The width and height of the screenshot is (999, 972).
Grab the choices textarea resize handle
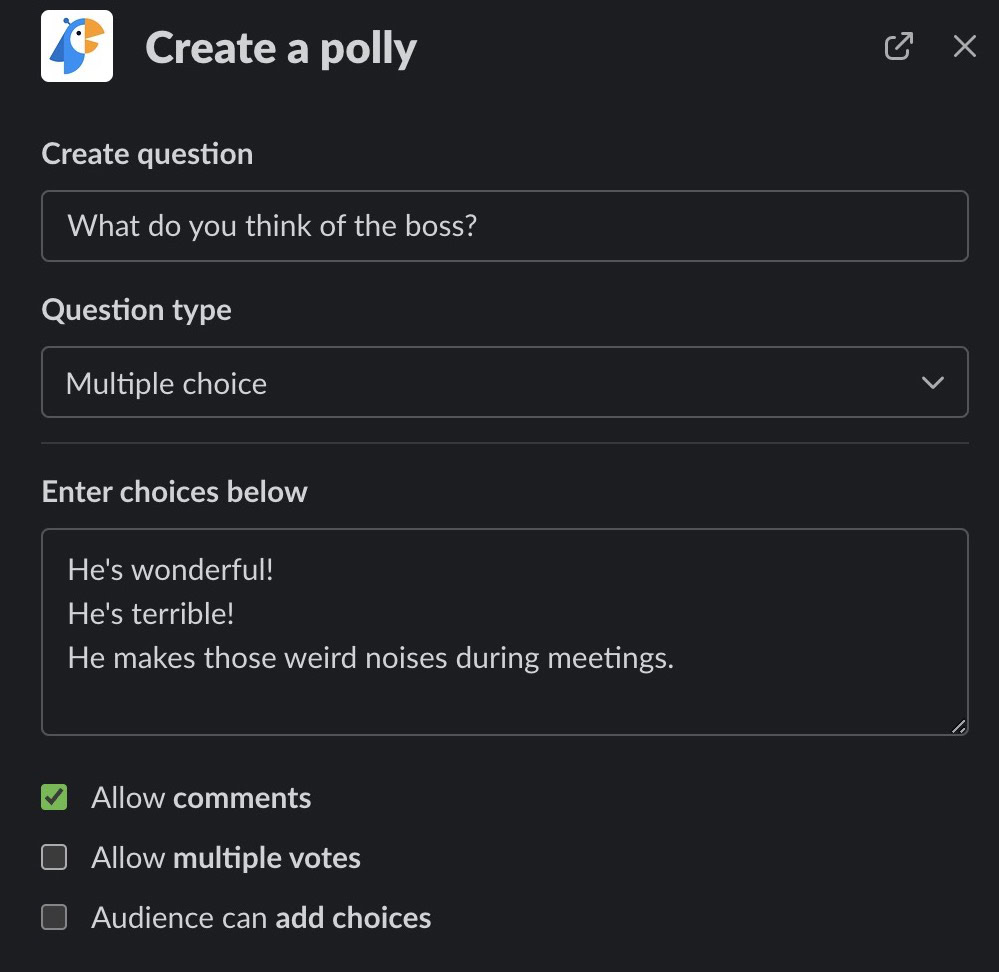click(959, 727)
